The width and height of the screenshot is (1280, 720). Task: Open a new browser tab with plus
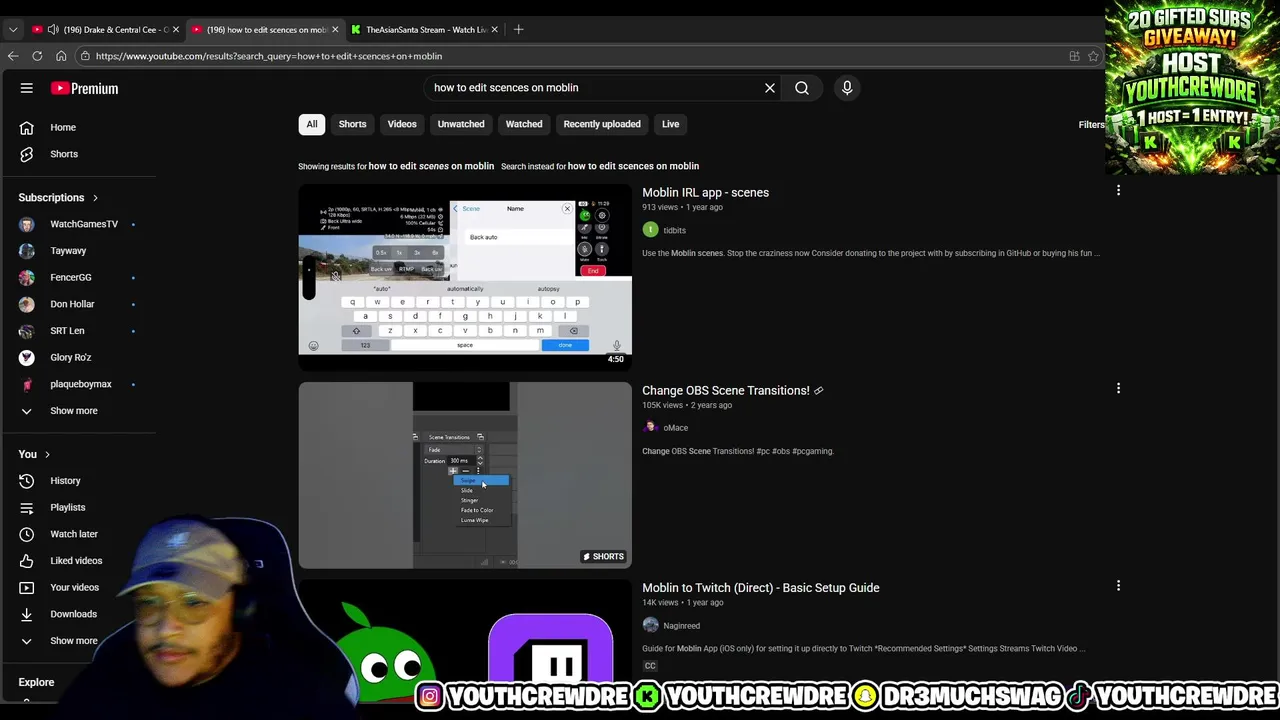pos(518,30)
